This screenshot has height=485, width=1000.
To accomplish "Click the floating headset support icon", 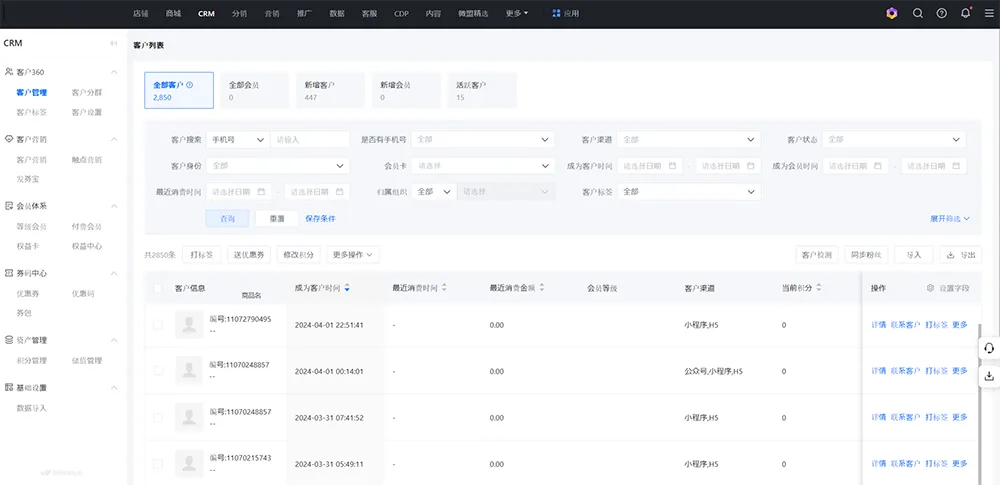I will coord(989,348).
